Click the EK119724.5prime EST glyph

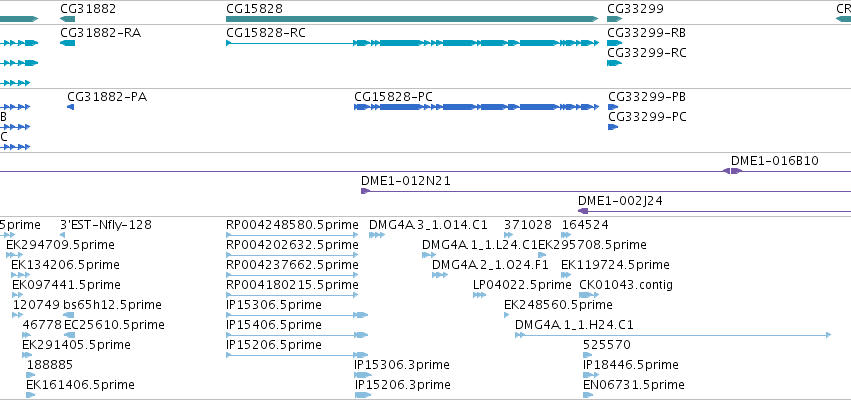[x=566, y=275]
